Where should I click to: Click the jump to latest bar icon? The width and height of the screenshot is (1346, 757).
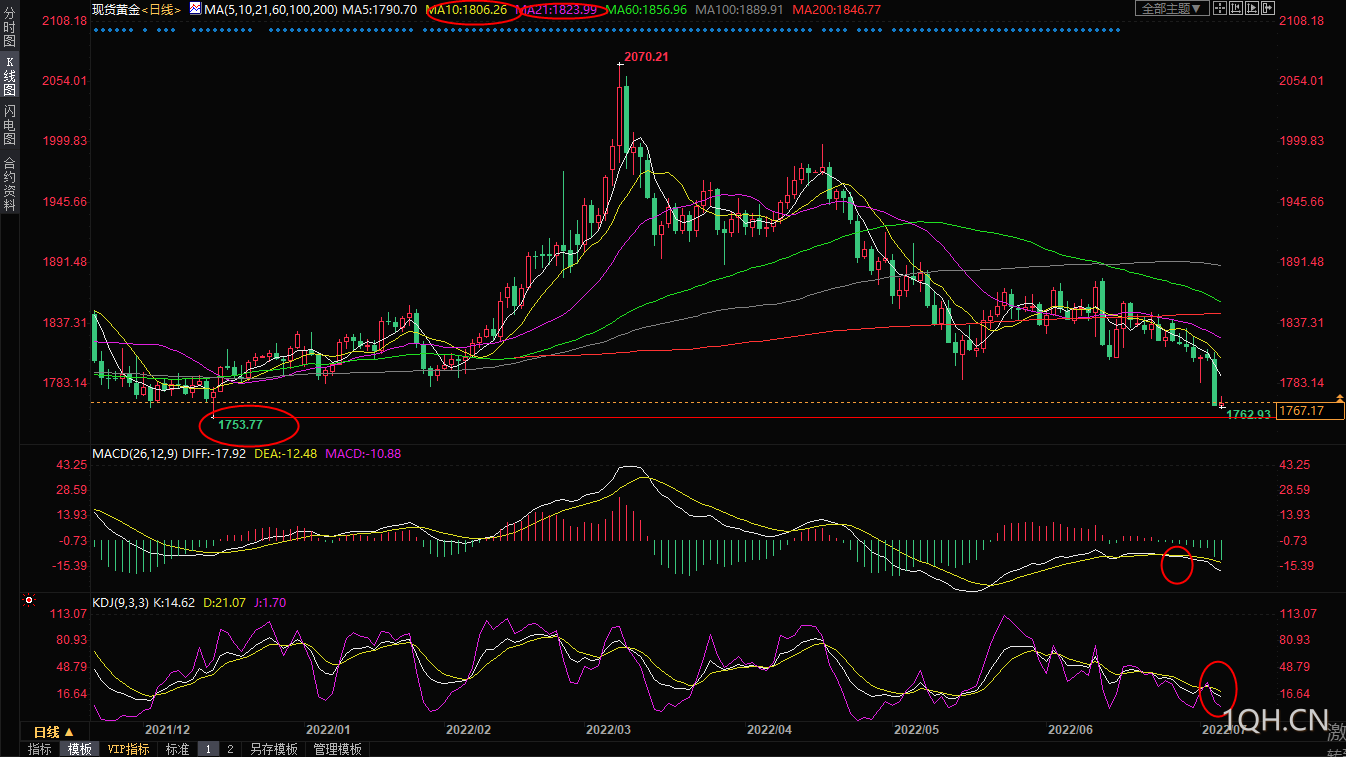point(1268,8)
